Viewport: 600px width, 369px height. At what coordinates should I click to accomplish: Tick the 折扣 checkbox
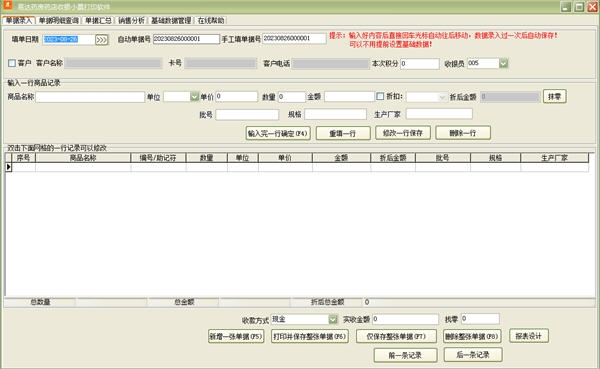pos(380,96)
